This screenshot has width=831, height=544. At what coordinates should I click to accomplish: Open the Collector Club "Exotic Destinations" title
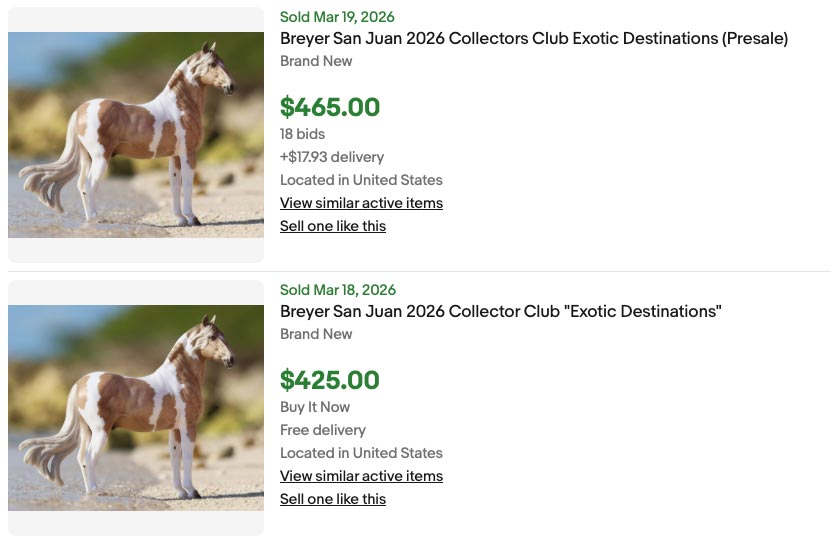pos(500,312)
